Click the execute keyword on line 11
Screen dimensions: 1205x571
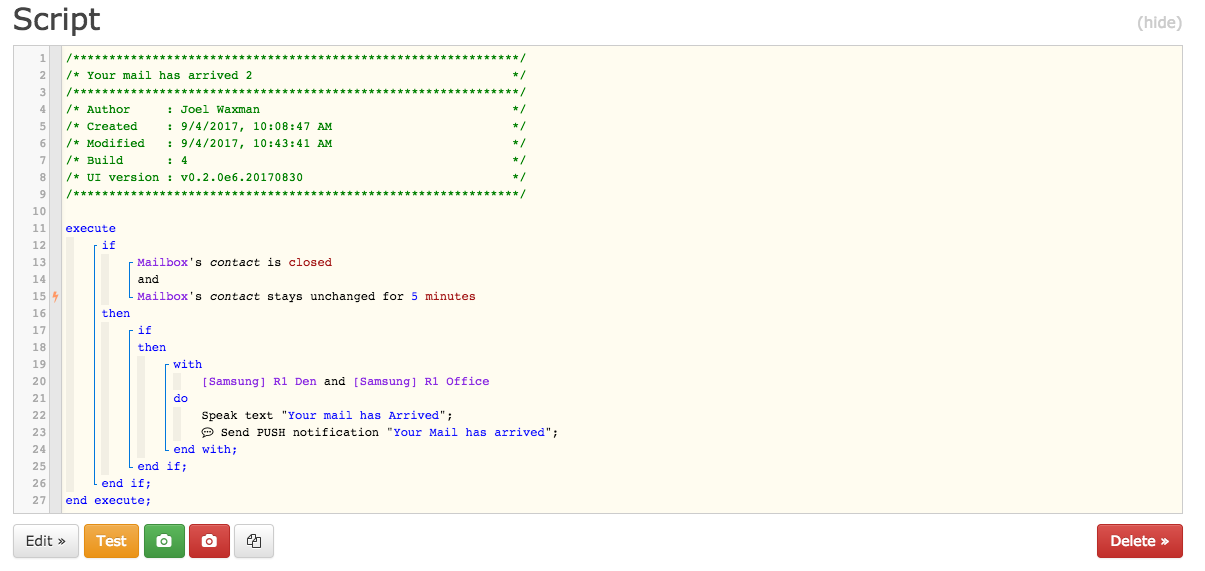coord(91,228)
